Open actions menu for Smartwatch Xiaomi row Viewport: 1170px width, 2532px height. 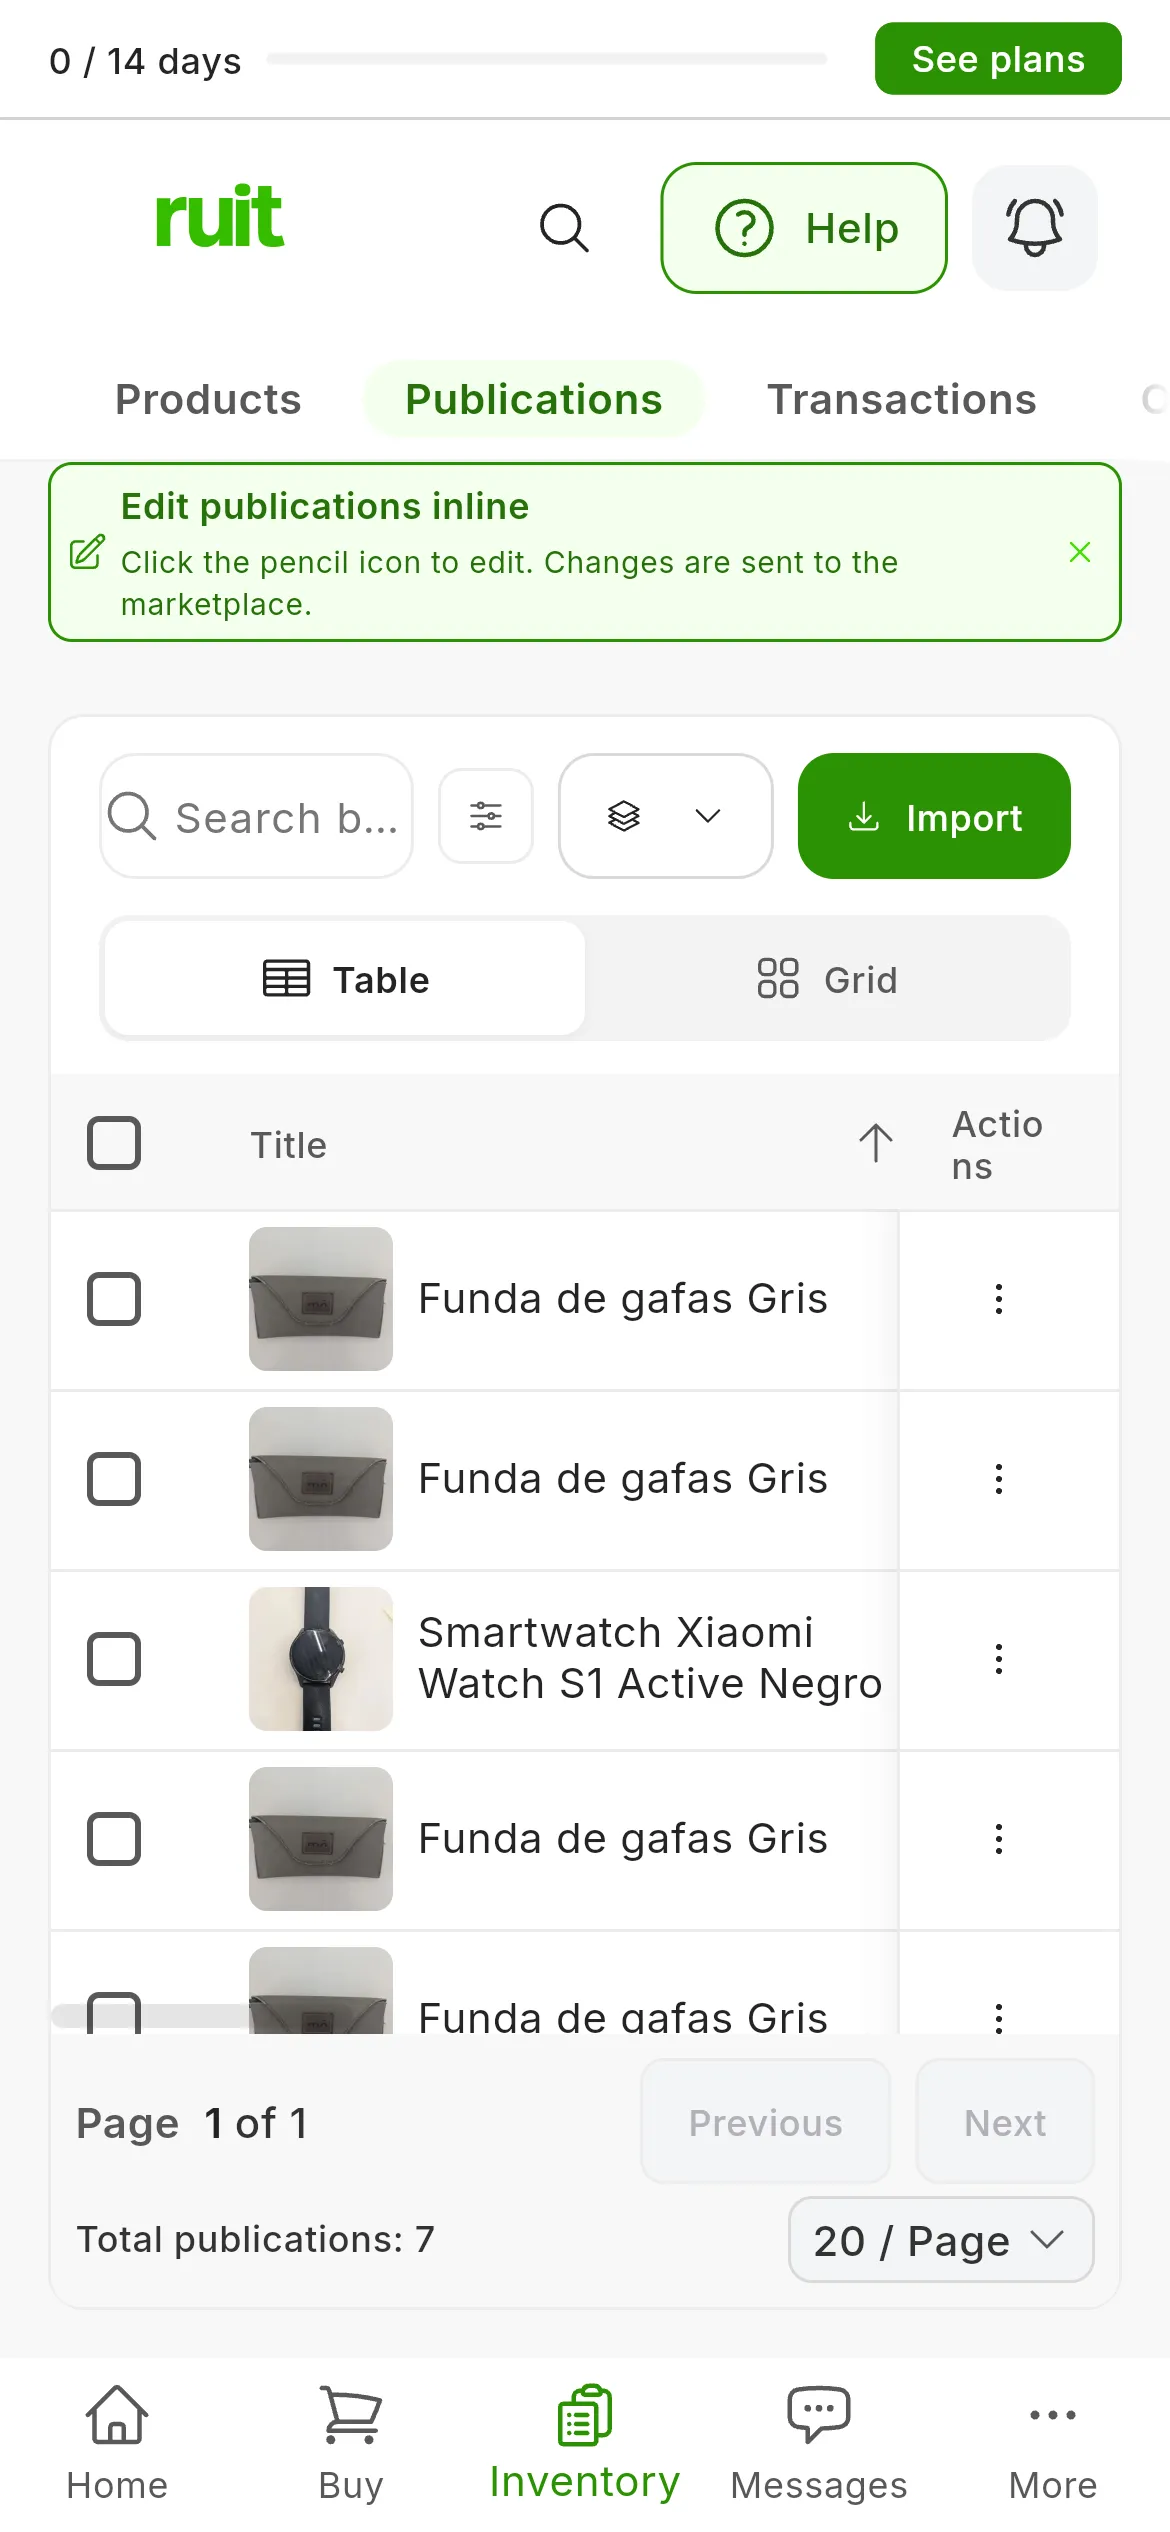point(998,1659)
